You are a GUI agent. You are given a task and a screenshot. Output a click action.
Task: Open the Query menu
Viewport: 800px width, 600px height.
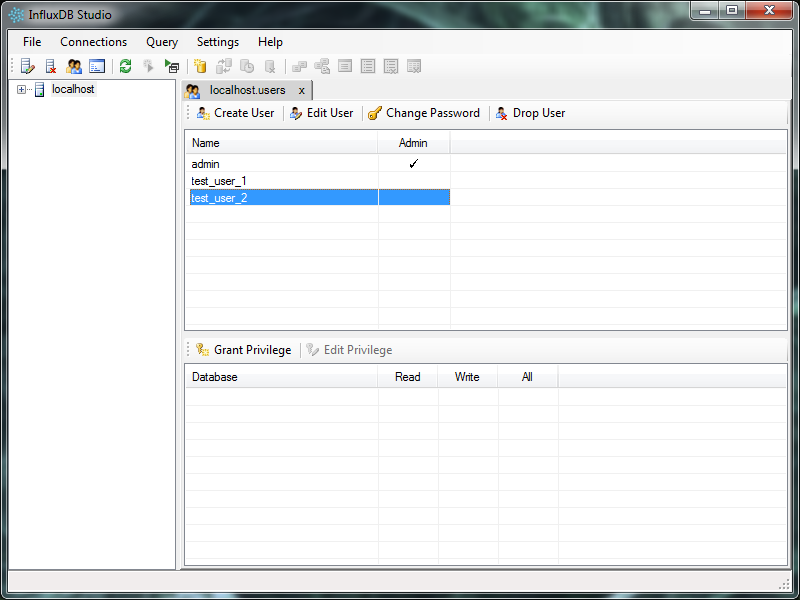coord(162,42)
